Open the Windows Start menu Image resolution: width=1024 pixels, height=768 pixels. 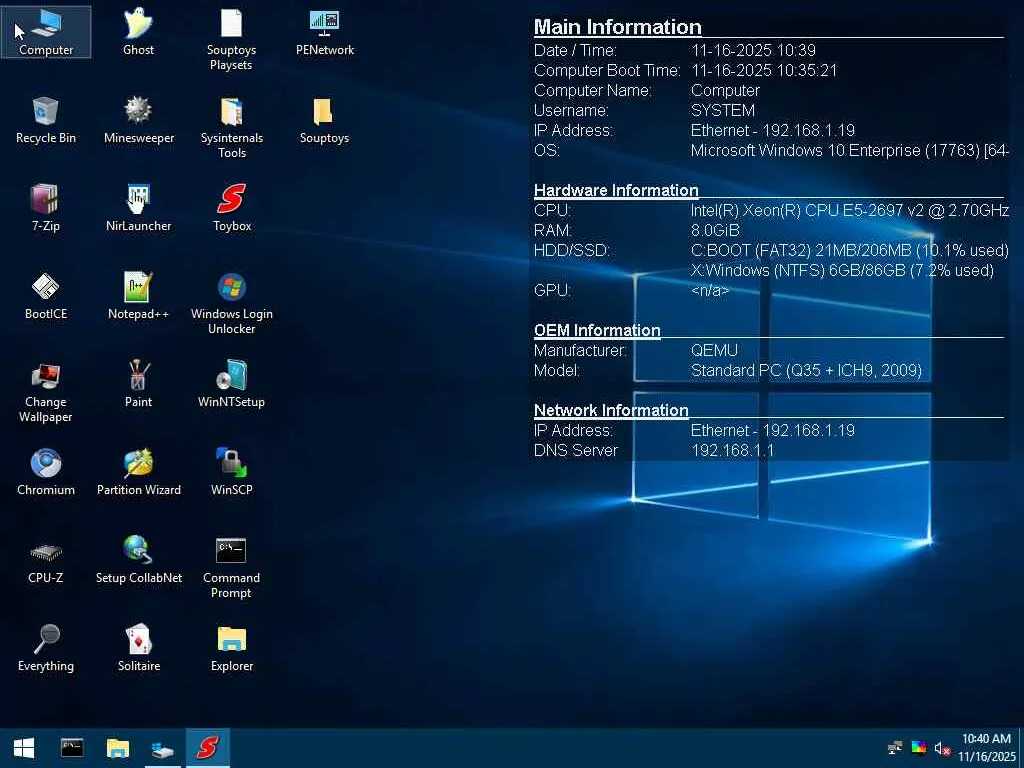(24, 748)
